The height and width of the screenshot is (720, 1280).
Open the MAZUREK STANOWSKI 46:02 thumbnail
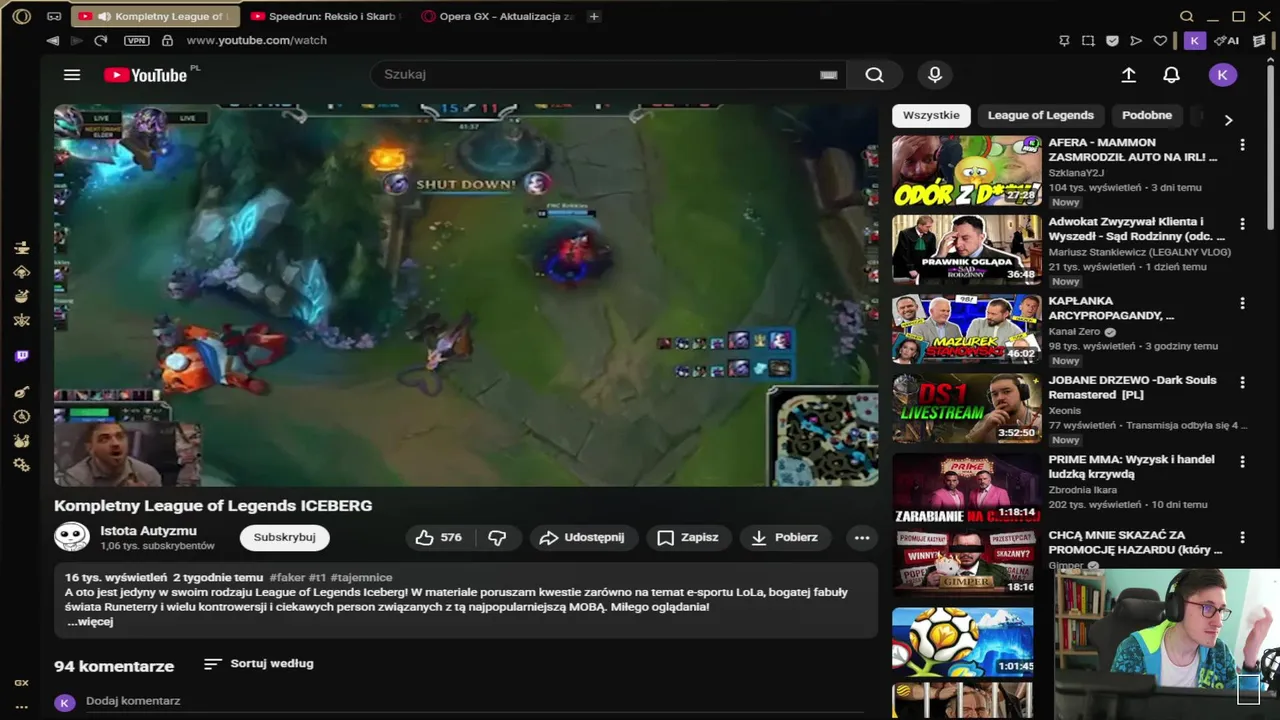coord(967,329)
